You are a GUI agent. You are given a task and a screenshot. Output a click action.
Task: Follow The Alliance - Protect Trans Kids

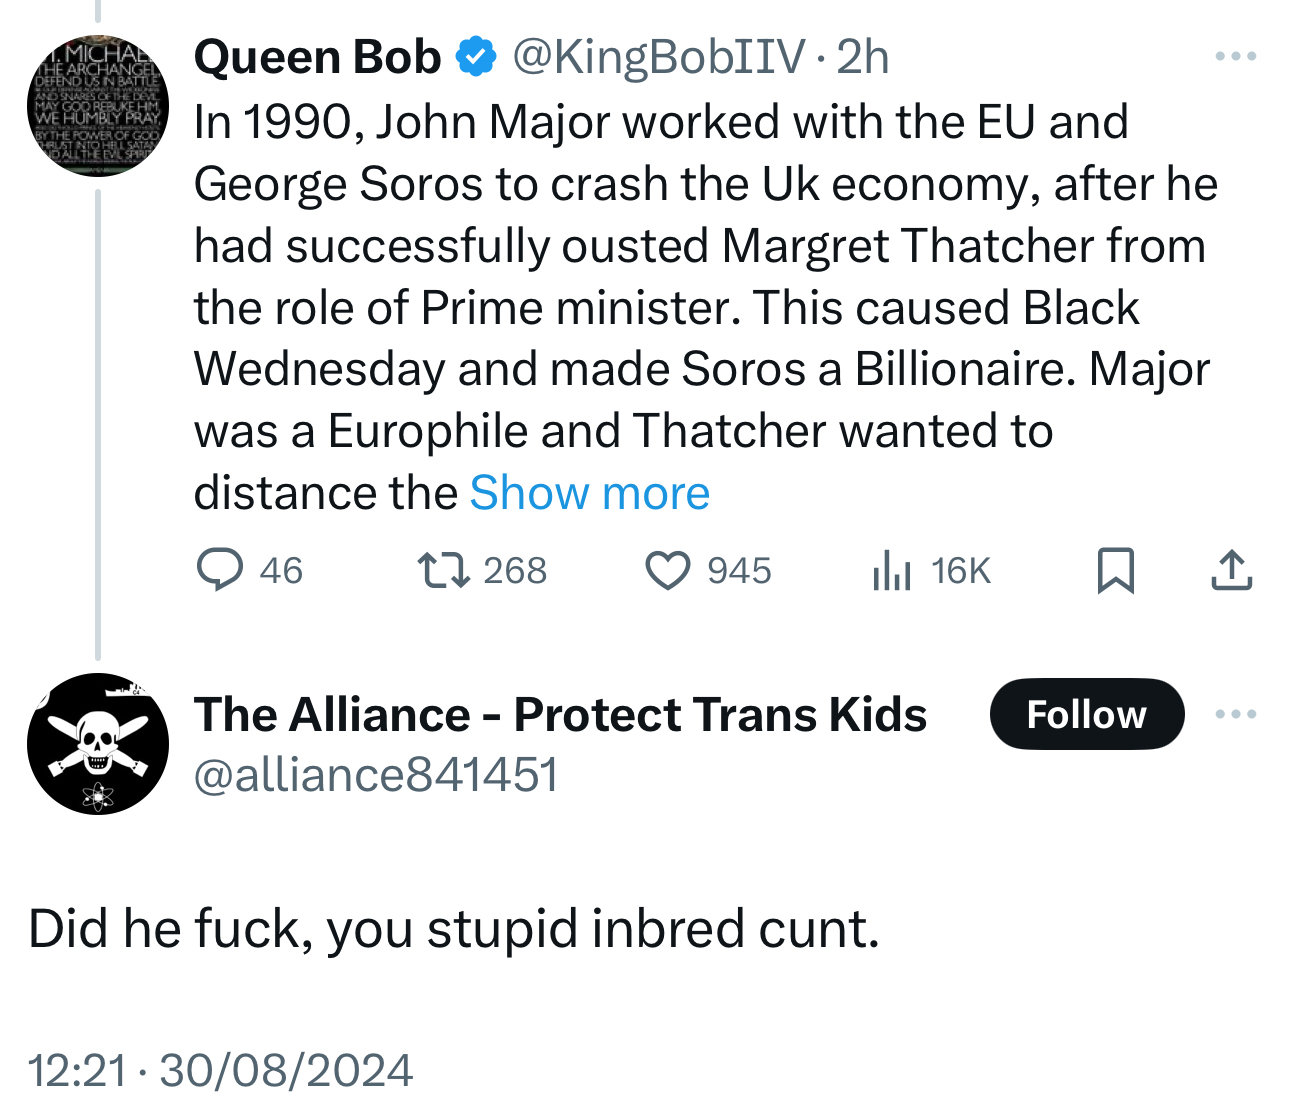1086,714
